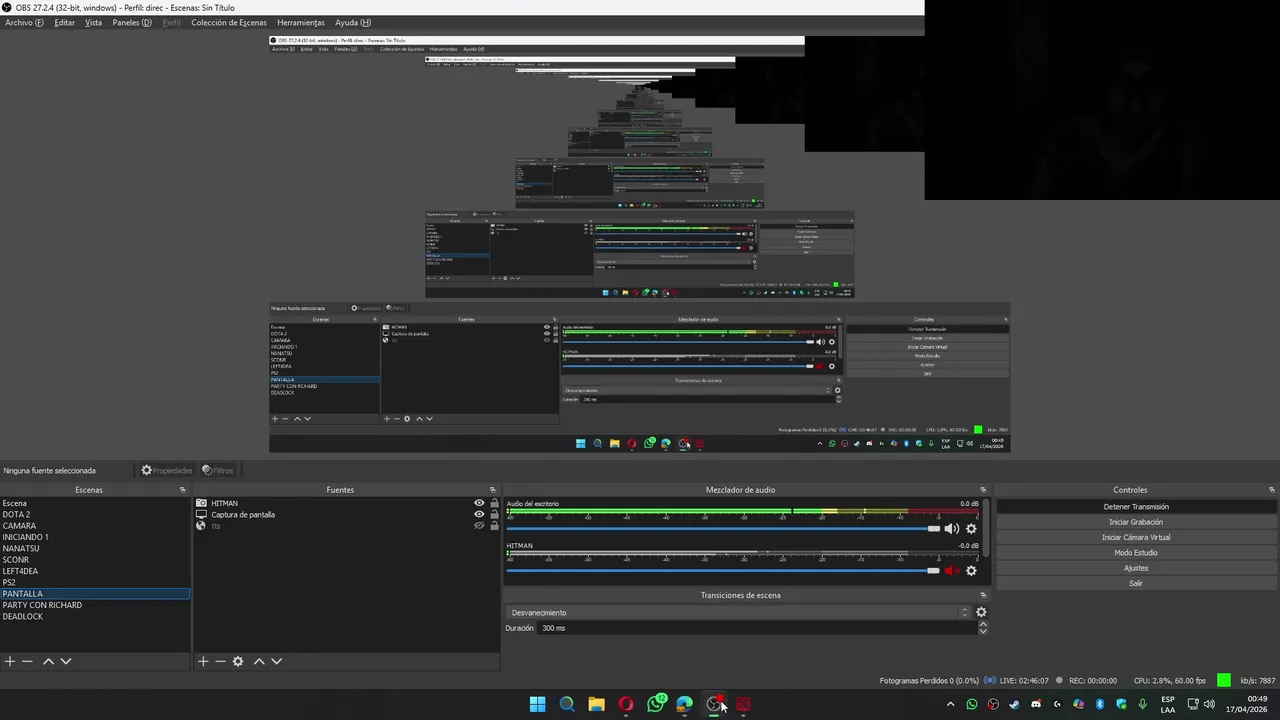The image size is (1280, 720).
Task: Click the audio mixer vertical scrollbar
Action: 987,528
